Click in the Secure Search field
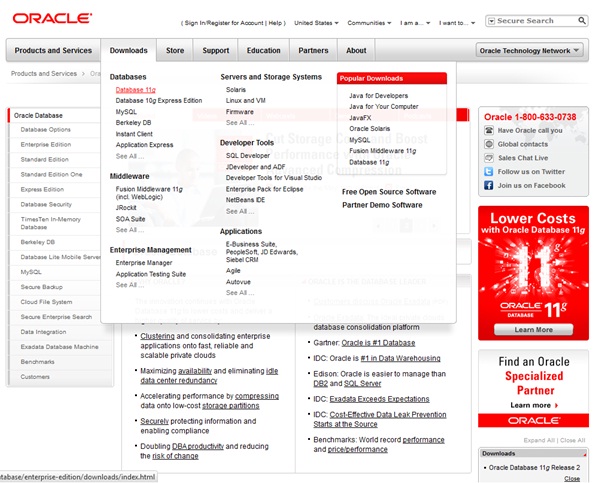Viewport: 602px width, 483px height. 536,21
